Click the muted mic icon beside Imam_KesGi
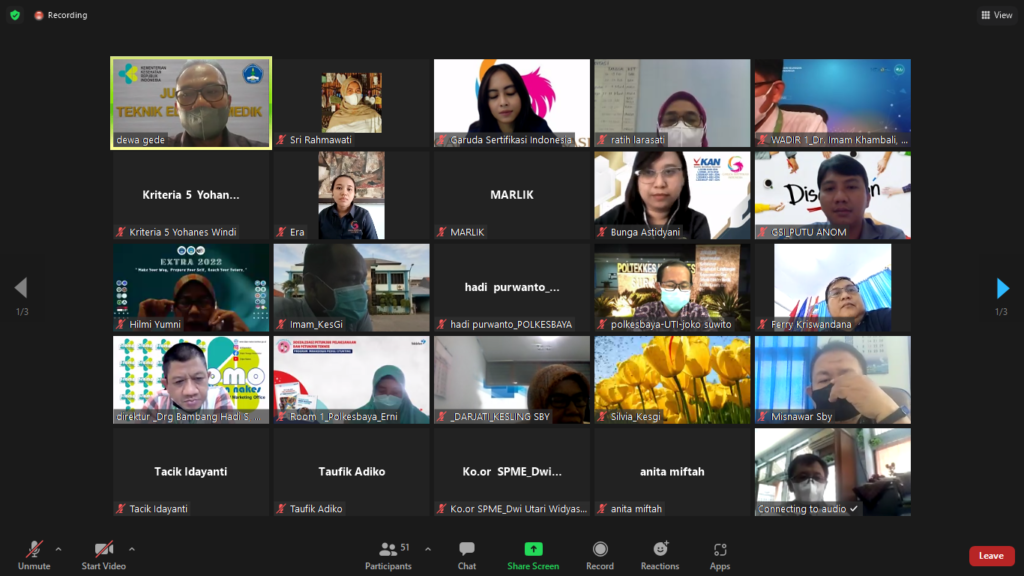Image resolution: width=1024 pixels, height=576 pixels. coord(281,324)
